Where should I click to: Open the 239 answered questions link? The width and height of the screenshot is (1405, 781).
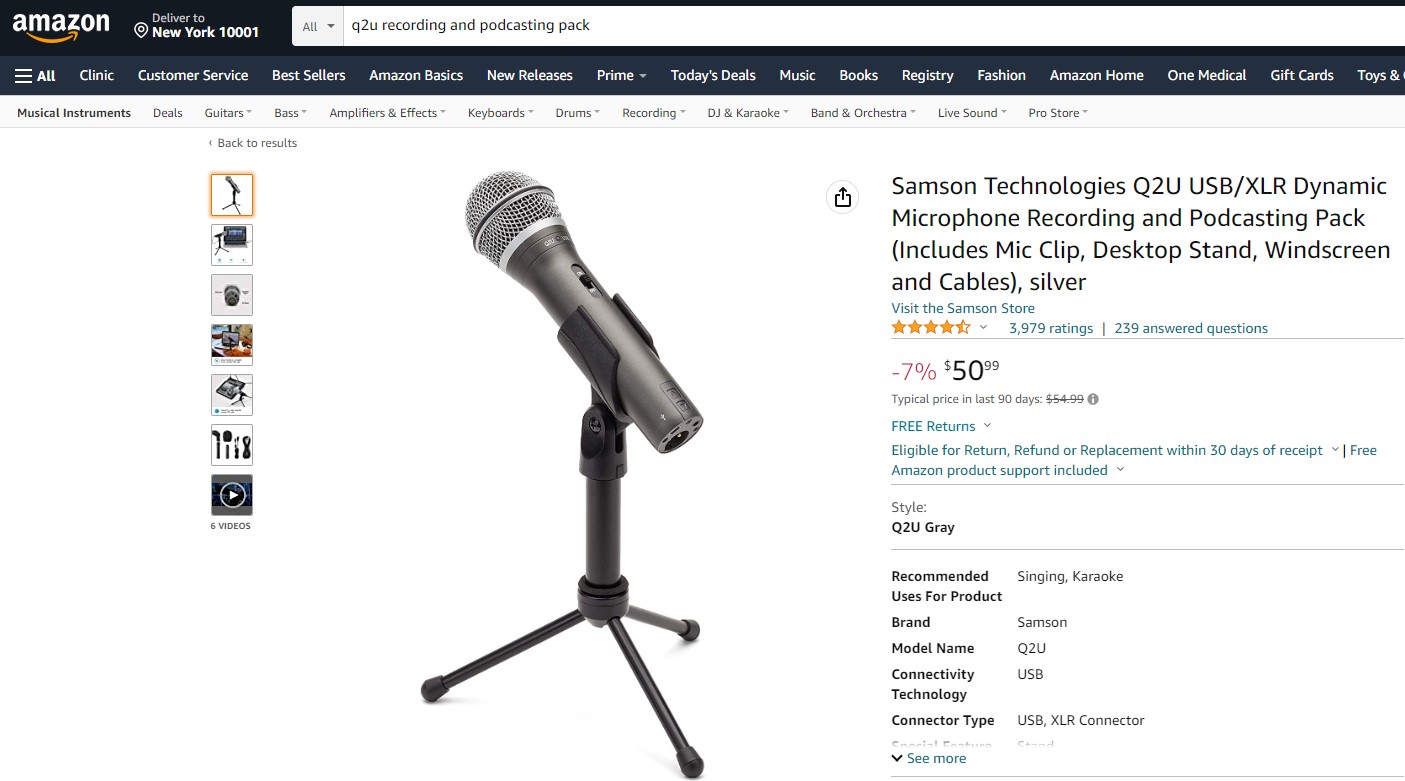pyautogui.click(x=1191, y=328)
